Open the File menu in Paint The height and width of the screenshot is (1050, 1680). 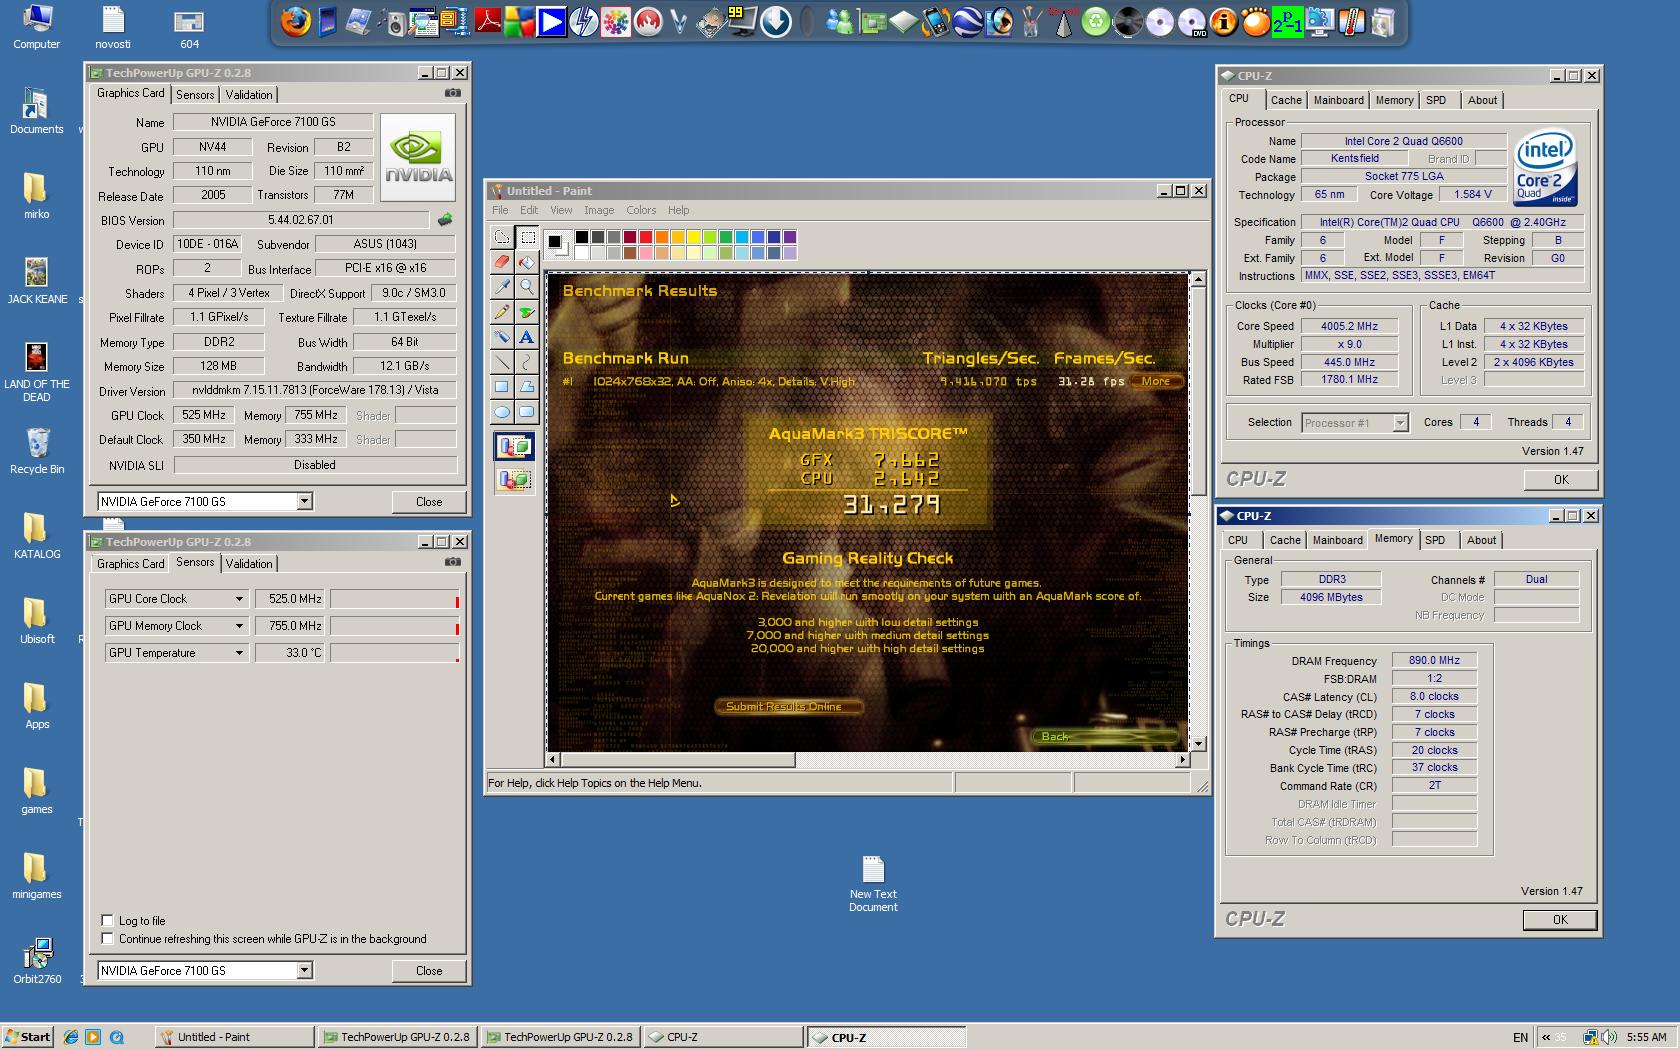(x=500, y=210)
